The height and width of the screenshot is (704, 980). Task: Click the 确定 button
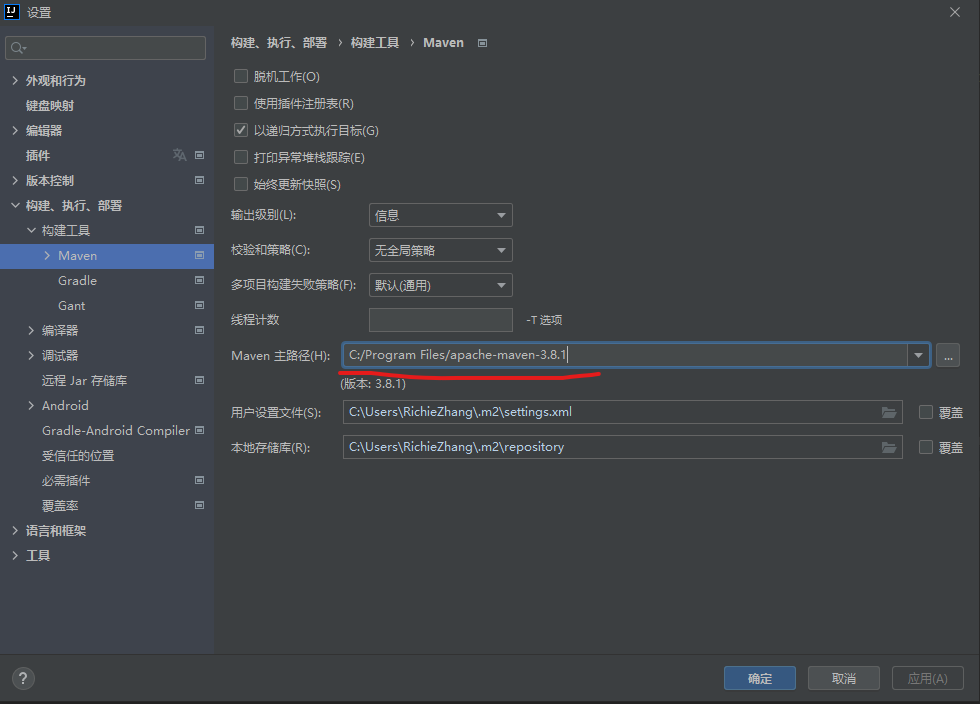(759, 678)
